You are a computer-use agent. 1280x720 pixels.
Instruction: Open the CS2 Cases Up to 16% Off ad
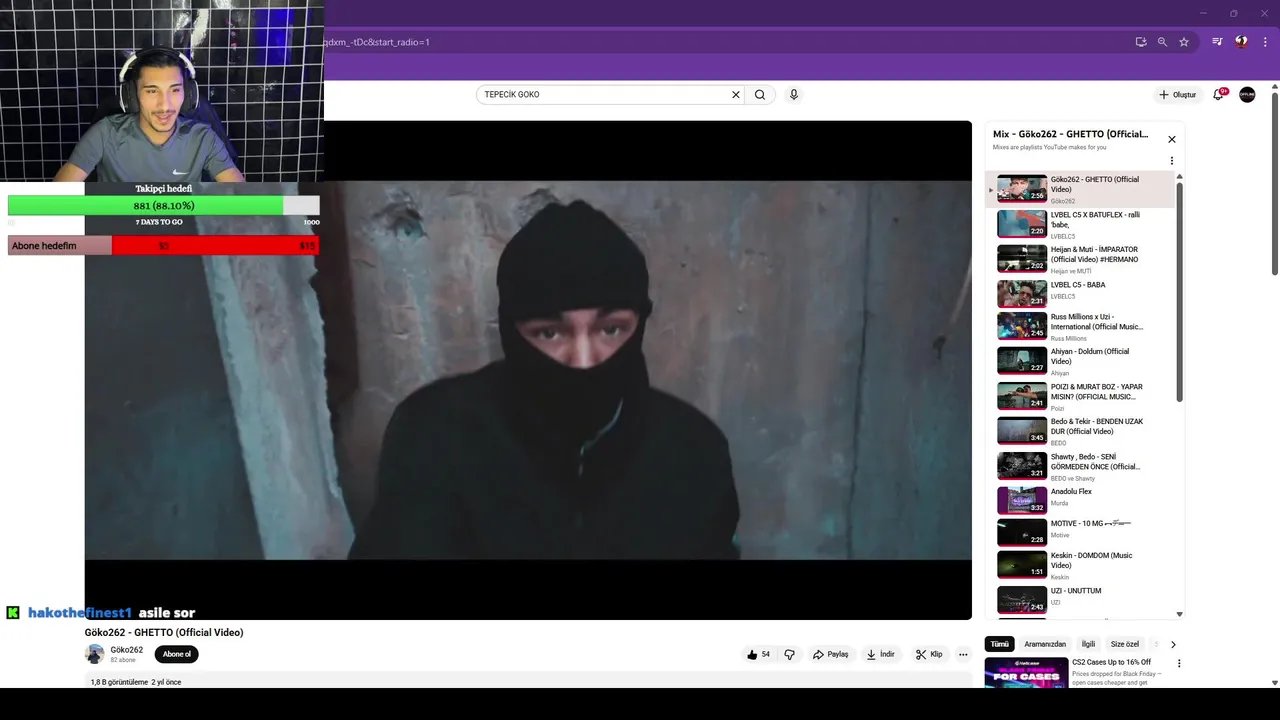(x=1075, y=672)
